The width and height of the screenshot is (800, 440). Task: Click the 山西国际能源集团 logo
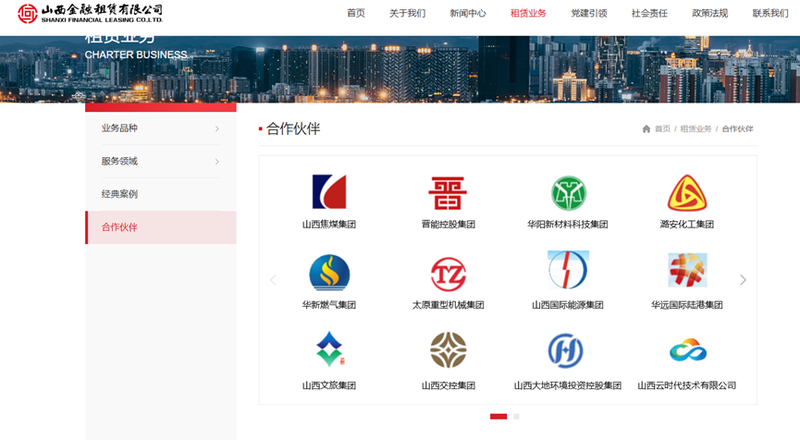(x=568, y=270)
